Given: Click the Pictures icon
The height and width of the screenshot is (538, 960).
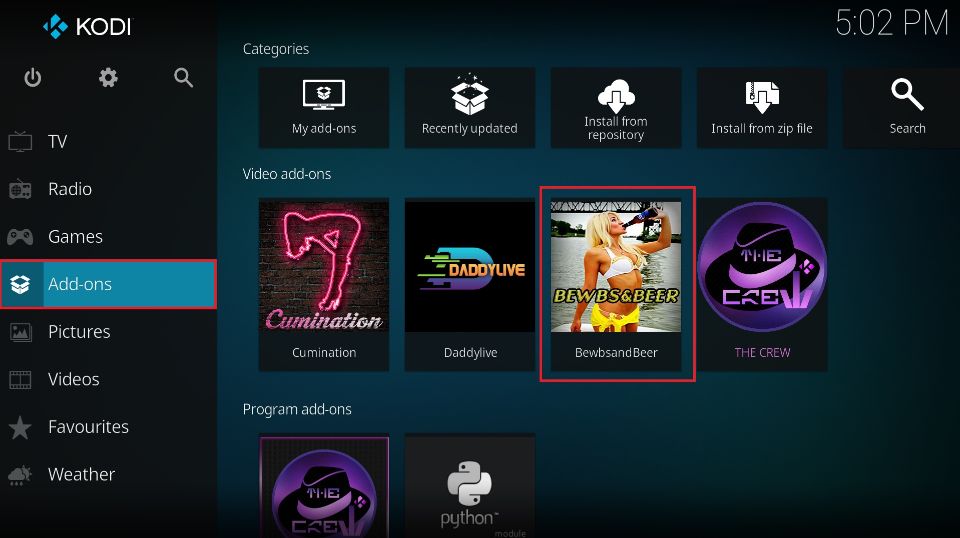Looking at the screenshot, I should [x=20, y=332].
